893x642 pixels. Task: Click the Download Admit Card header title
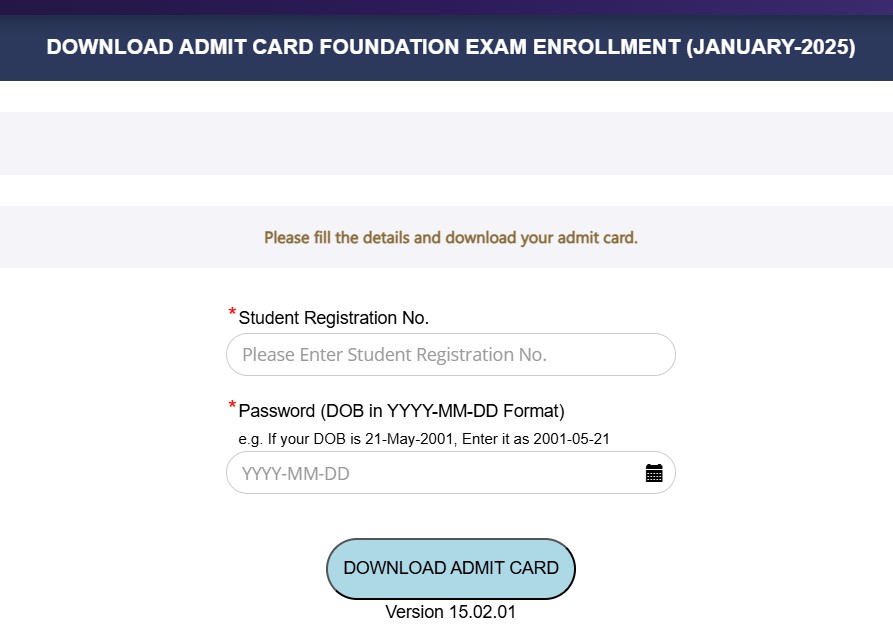click(x=450, y=47)
